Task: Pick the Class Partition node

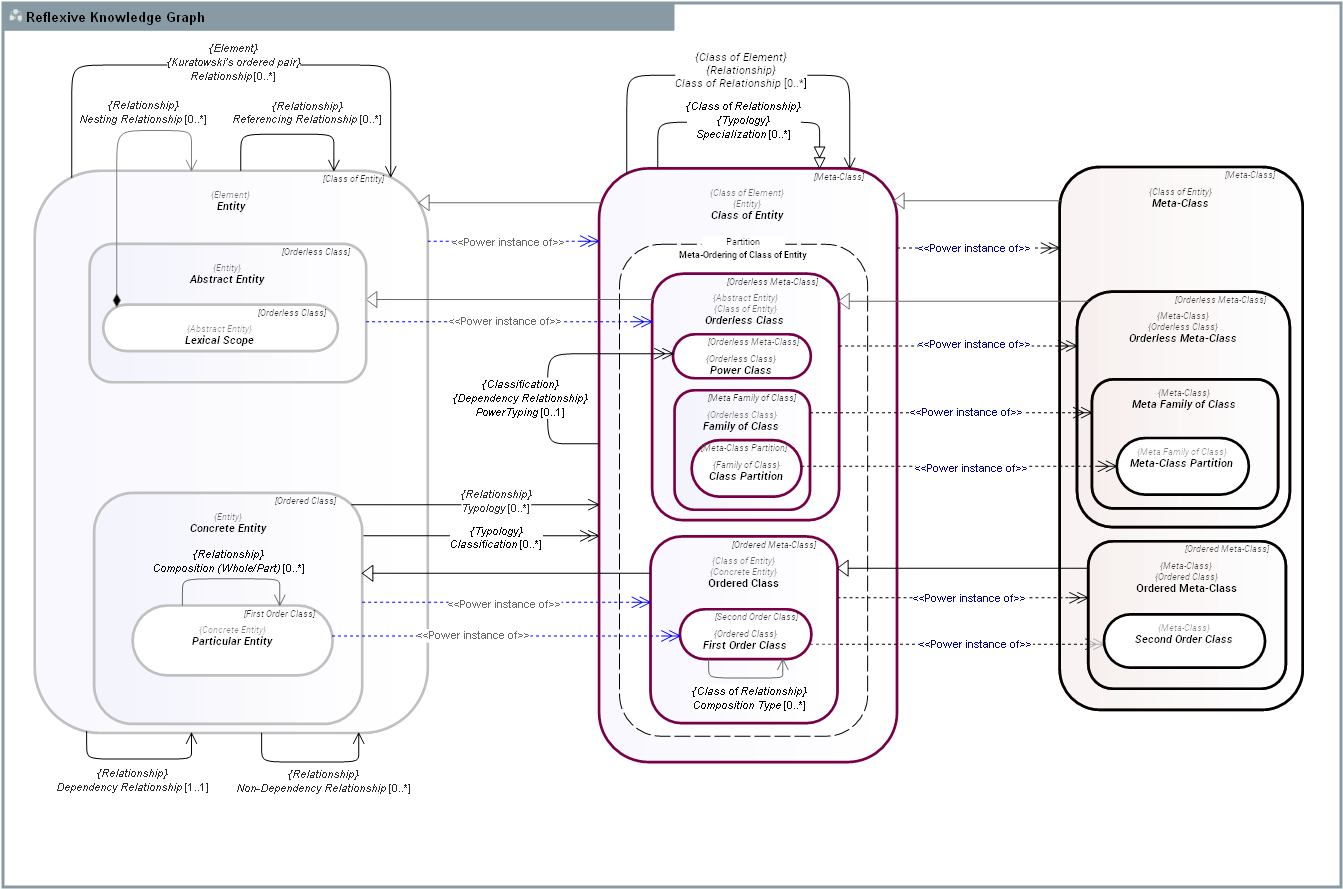Action: (x=745, y=476)
